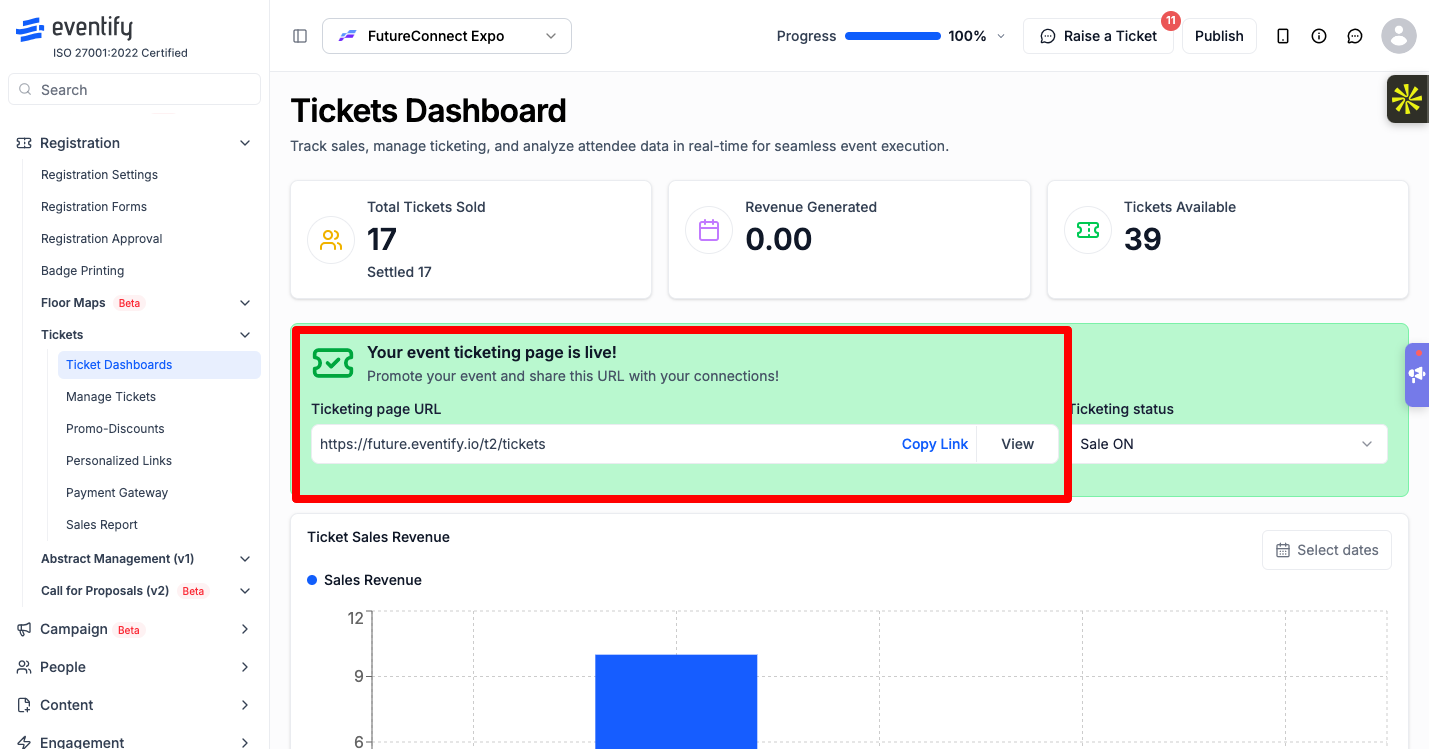This screenshot has width=1429, height=749.
Task: Open Badge Printing
Action: pyautogui.click(x=83, y=271)
